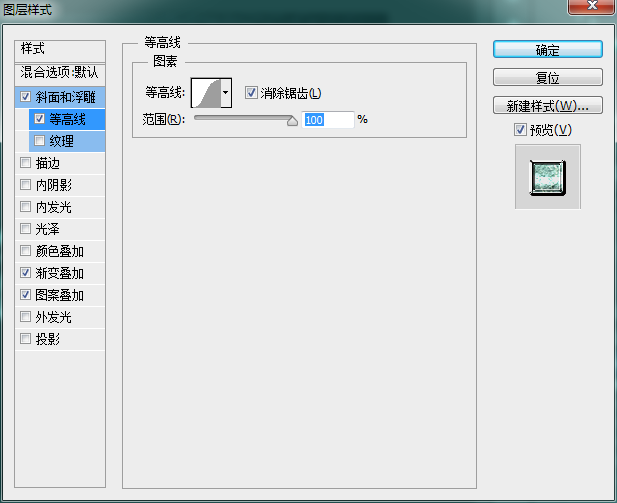Open 混合选项:默认 settings
This screenshot has height=503, width=617.
click(60, 73)
